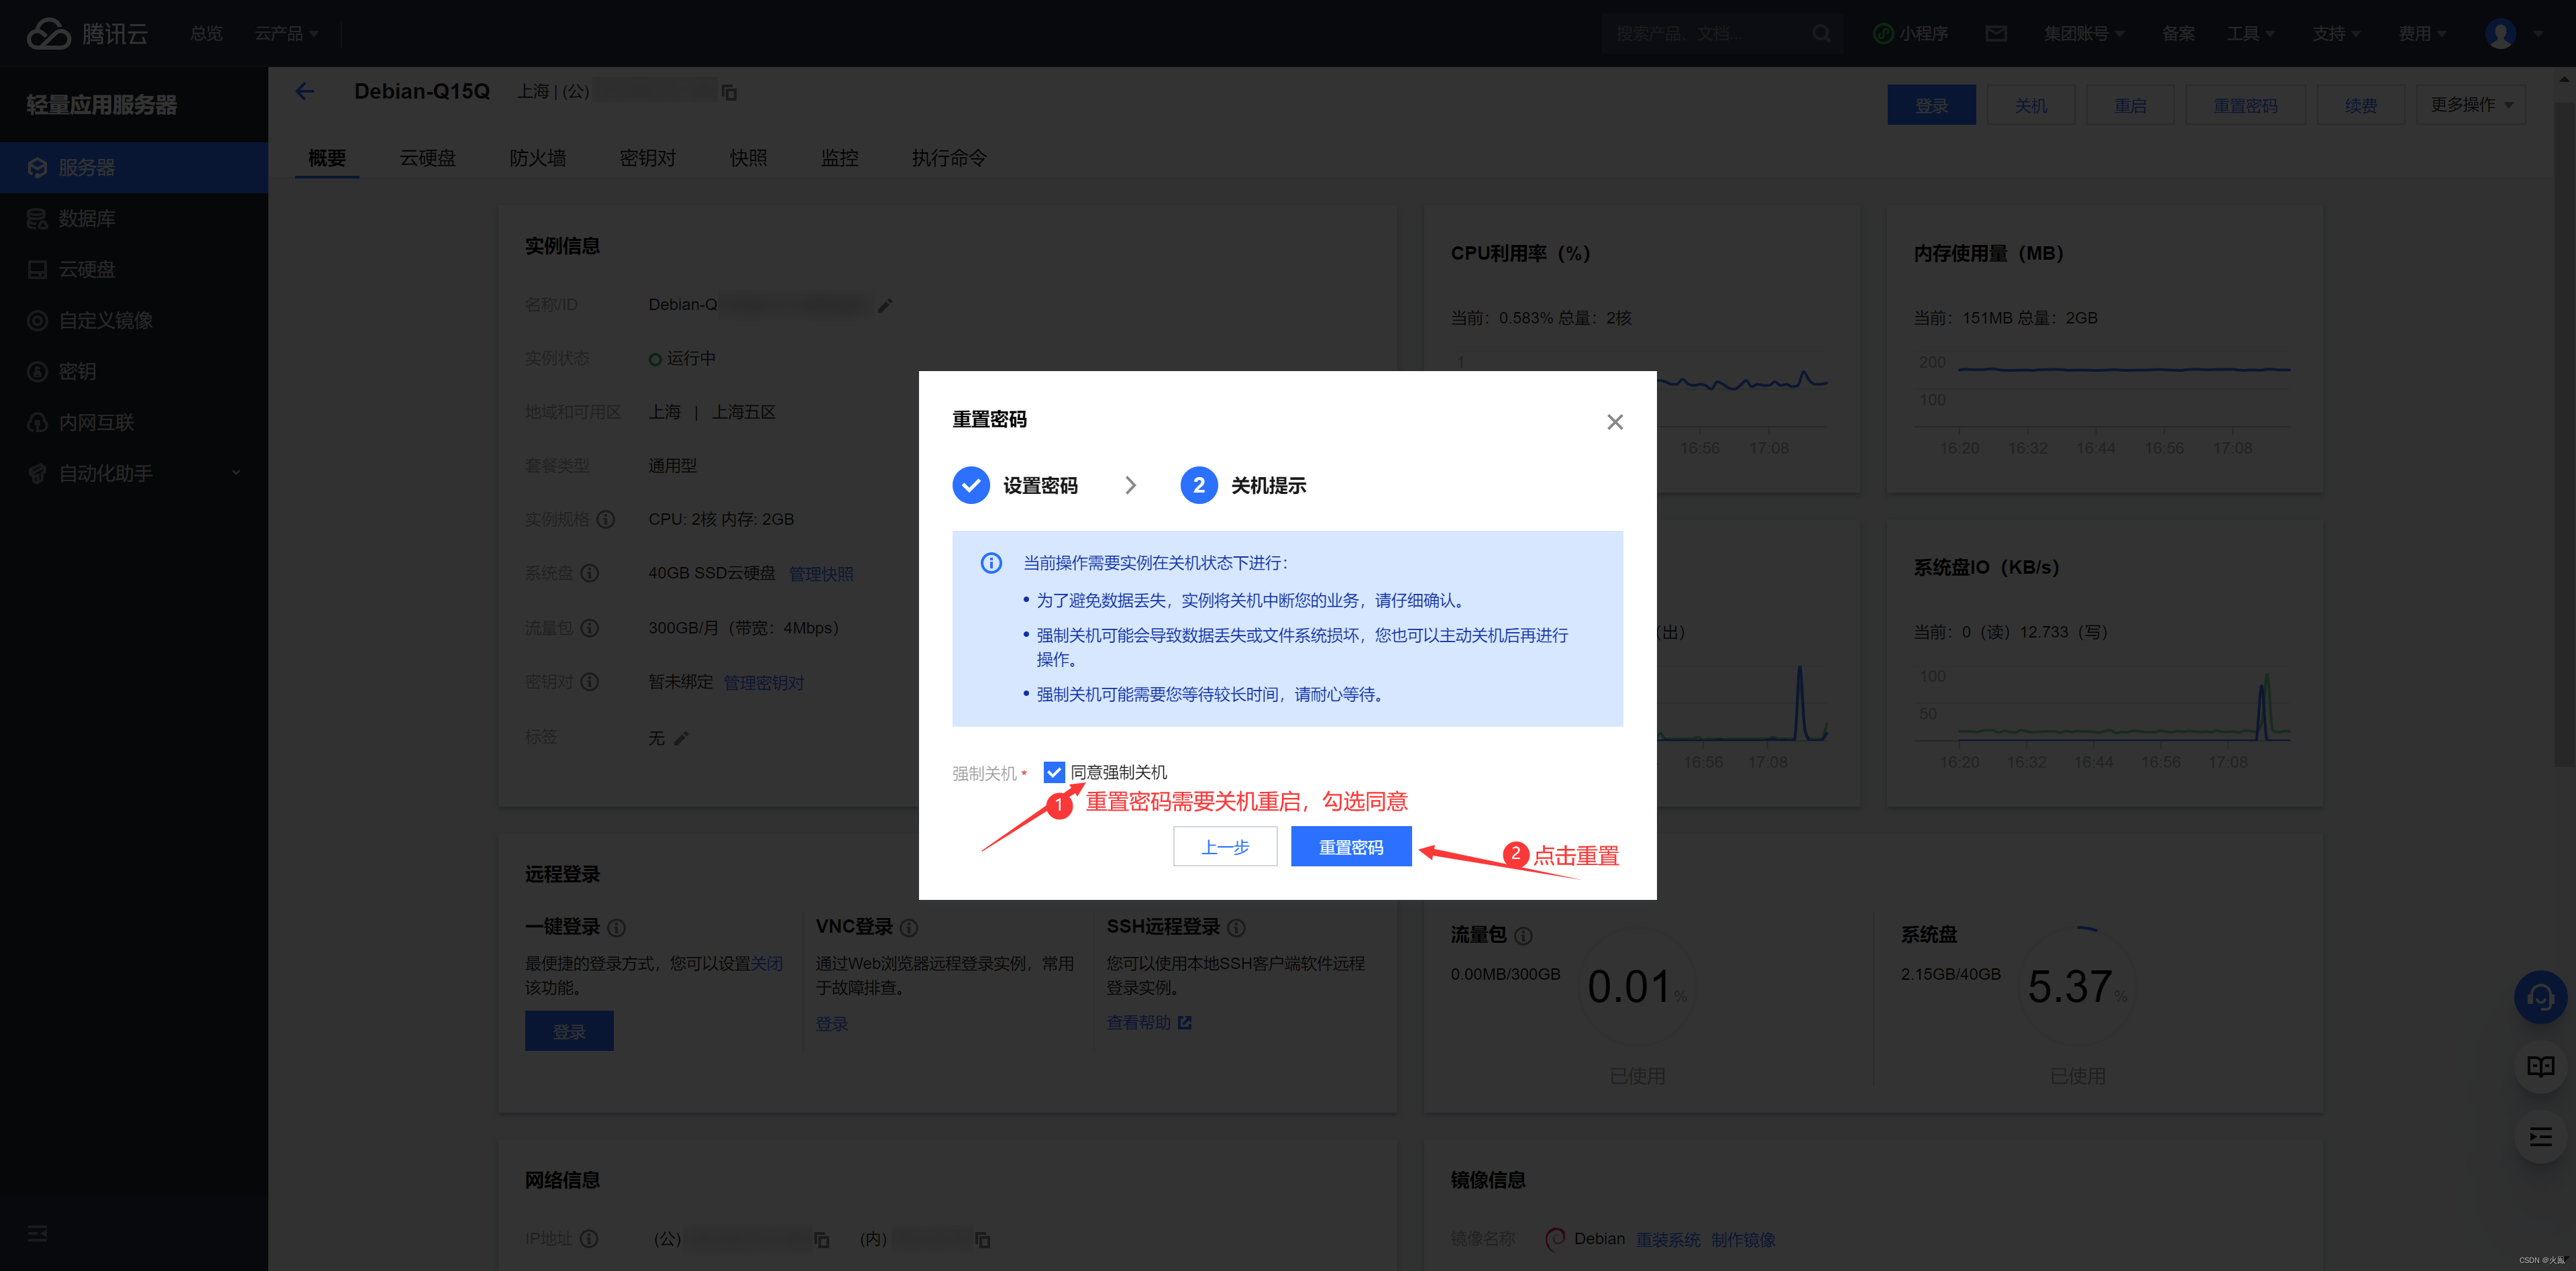The width and height of the screenshot is (2576, 1271).
Task: Click the back arrow next to Debian-Q15Q
Action: click(x=305, y=92)
